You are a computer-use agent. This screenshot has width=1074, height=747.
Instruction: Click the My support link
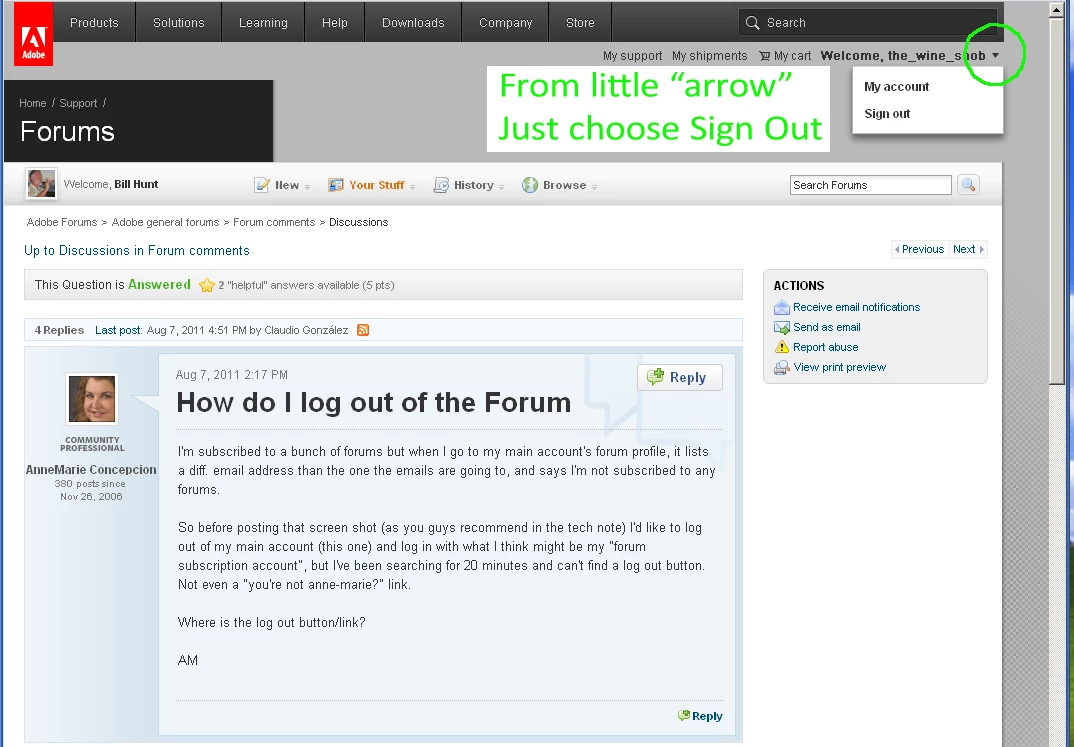coord(632,56)
